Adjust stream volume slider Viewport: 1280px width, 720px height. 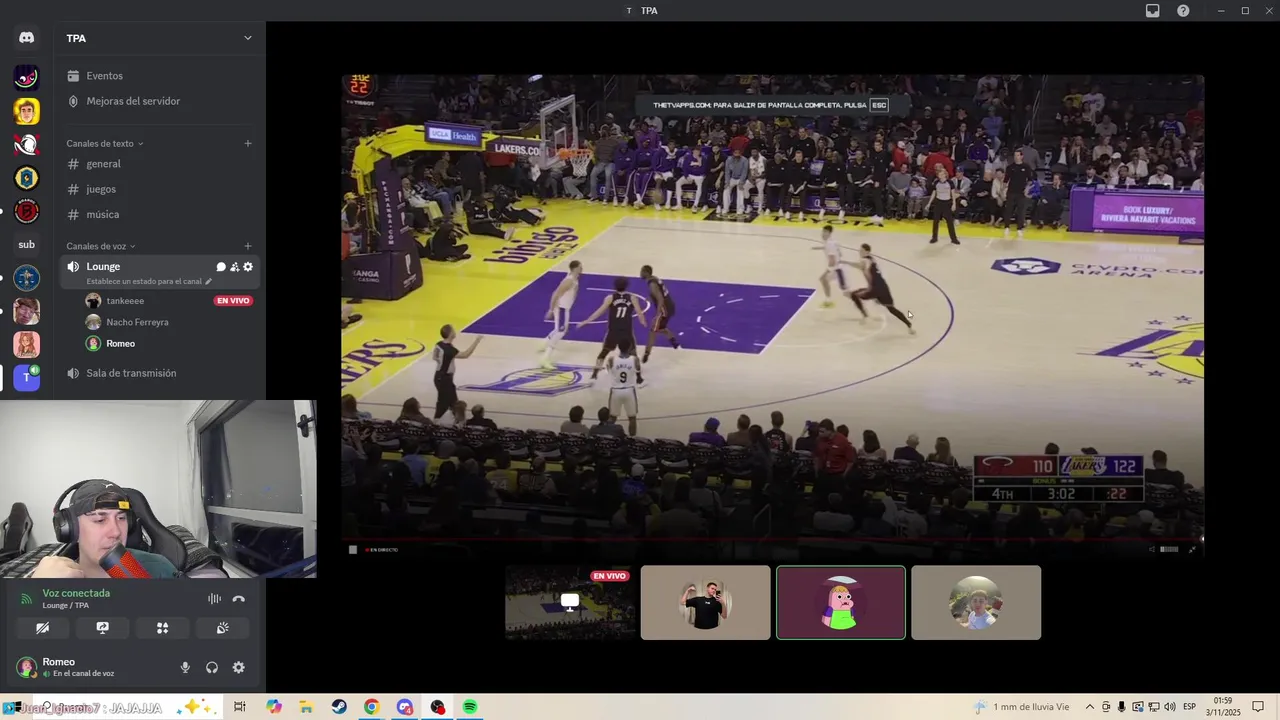1168,549
